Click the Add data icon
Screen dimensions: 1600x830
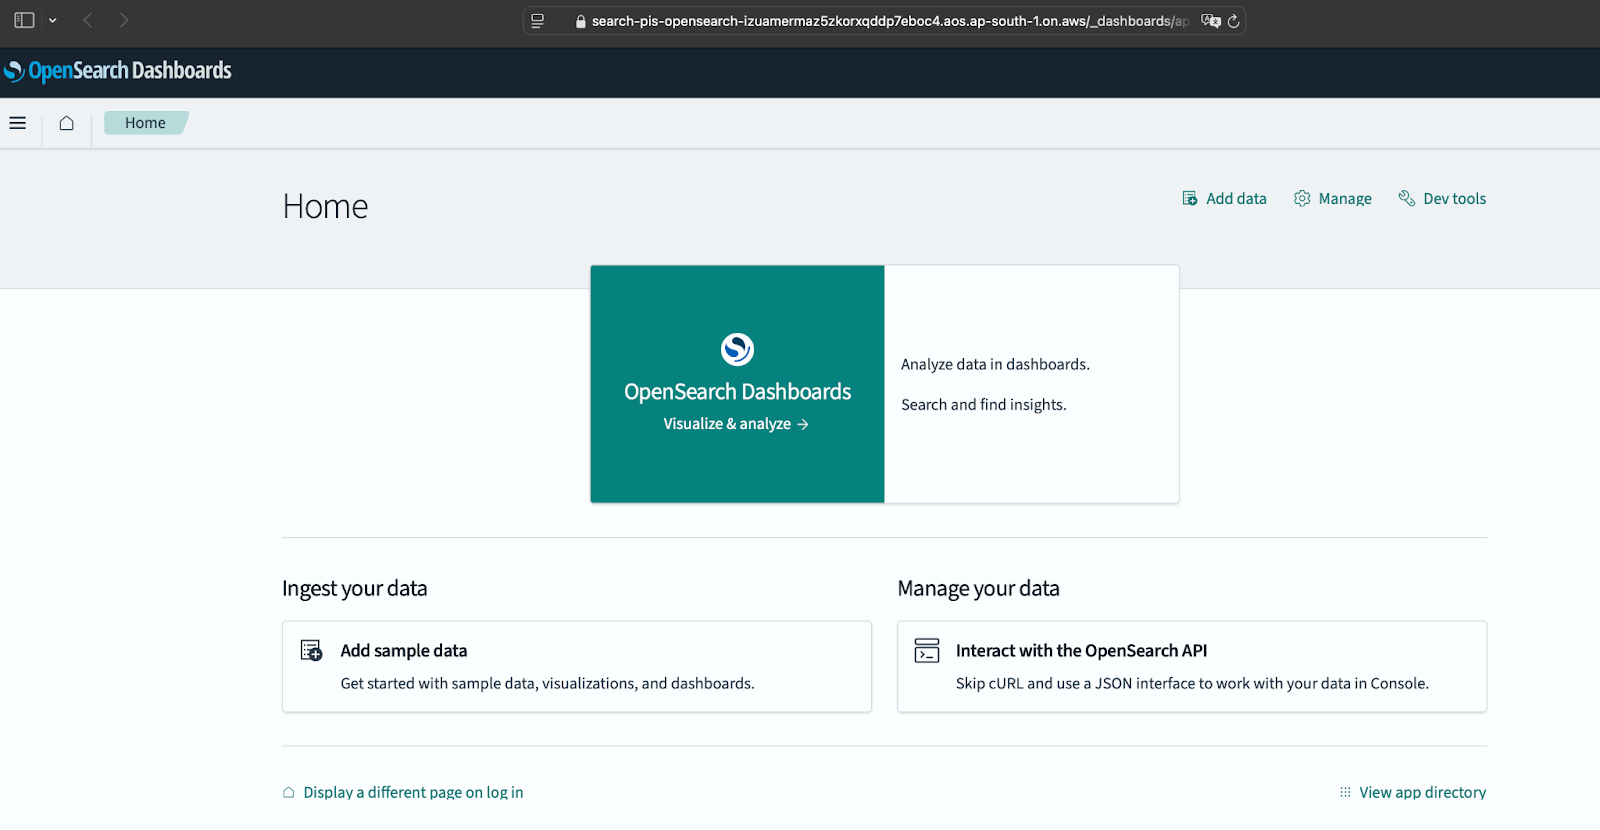coord(1190,199)
